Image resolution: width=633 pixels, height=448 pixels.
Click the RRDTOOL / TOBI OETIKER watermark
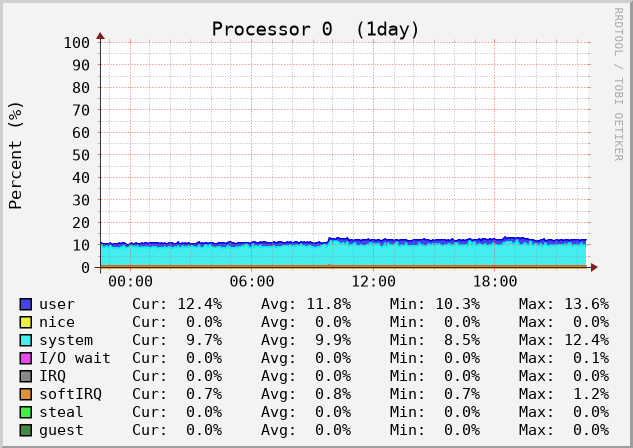click(x=618, y=84)
